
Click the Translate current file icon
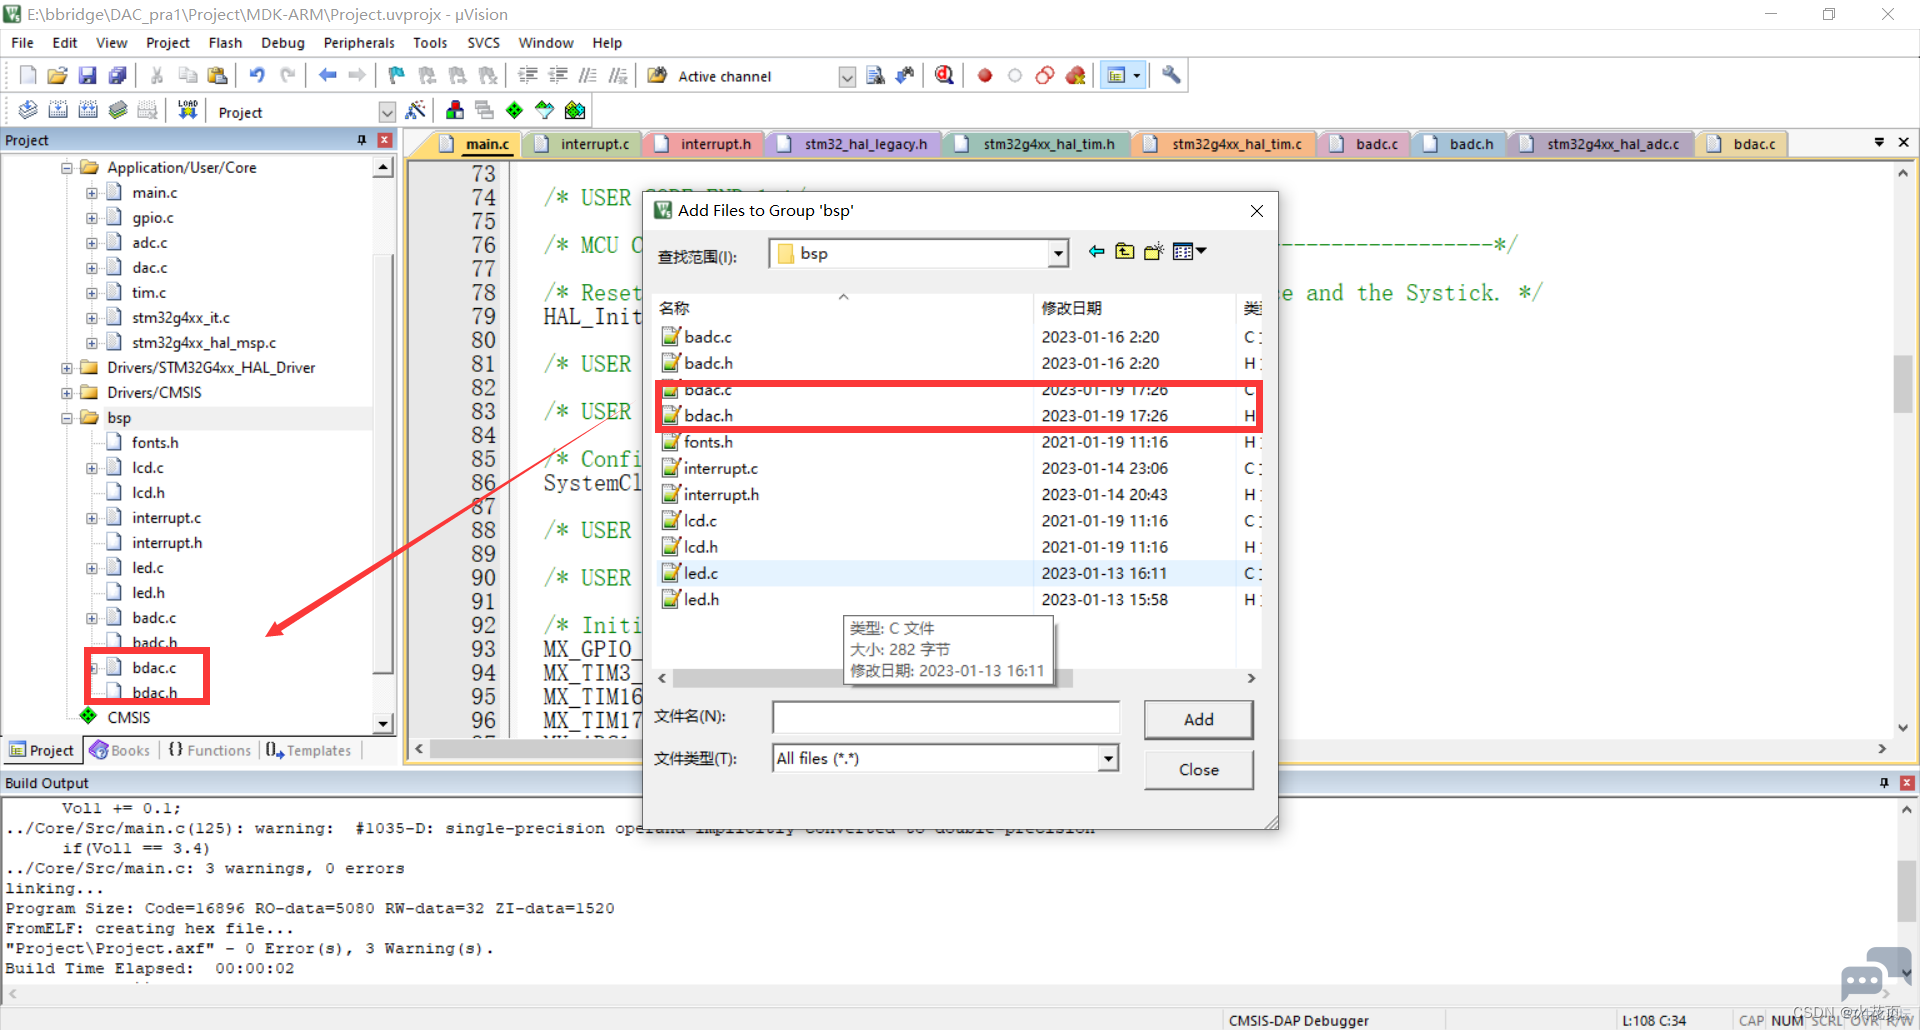(28, 111)
